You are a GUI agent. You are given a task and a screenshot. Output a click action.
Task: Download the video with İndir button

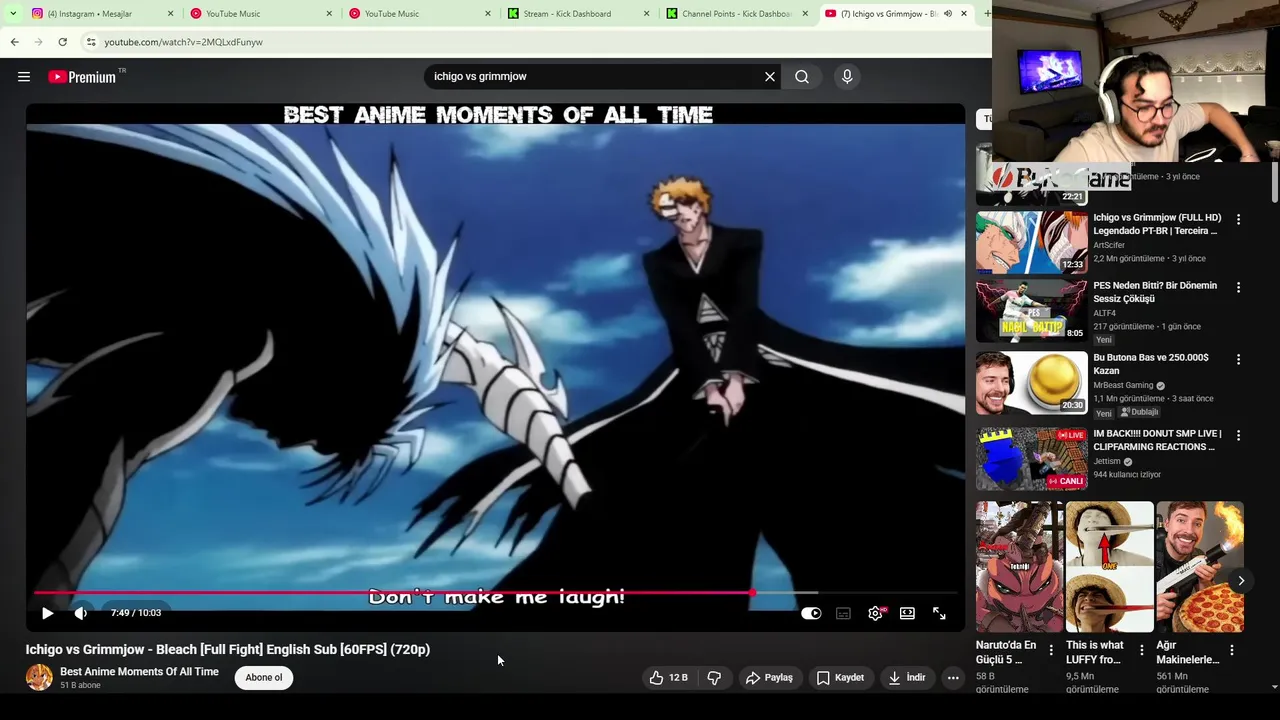(x=907, y=678)
